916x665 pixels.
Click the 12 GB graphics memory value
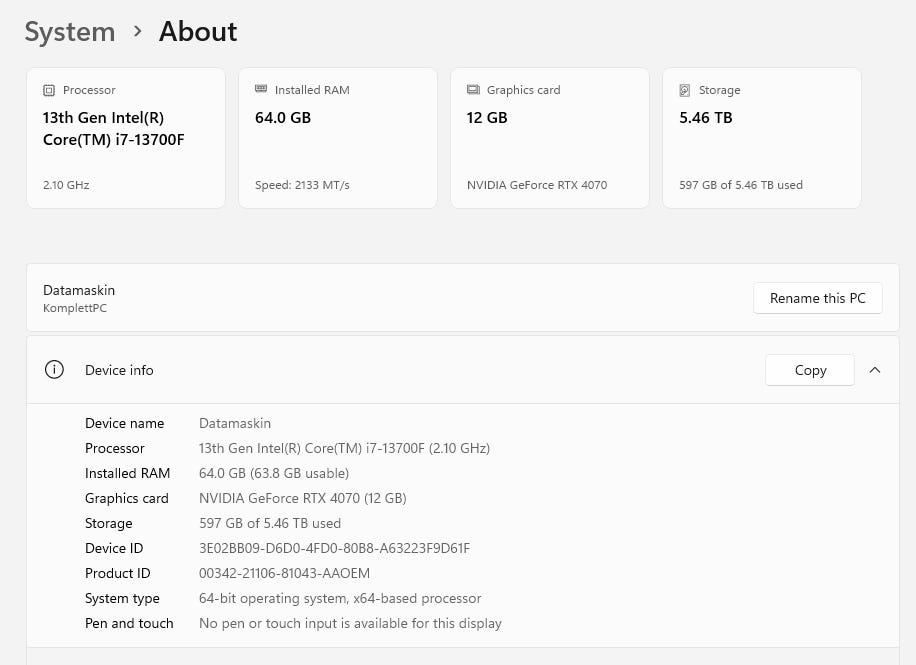click(x=487, y=117)
